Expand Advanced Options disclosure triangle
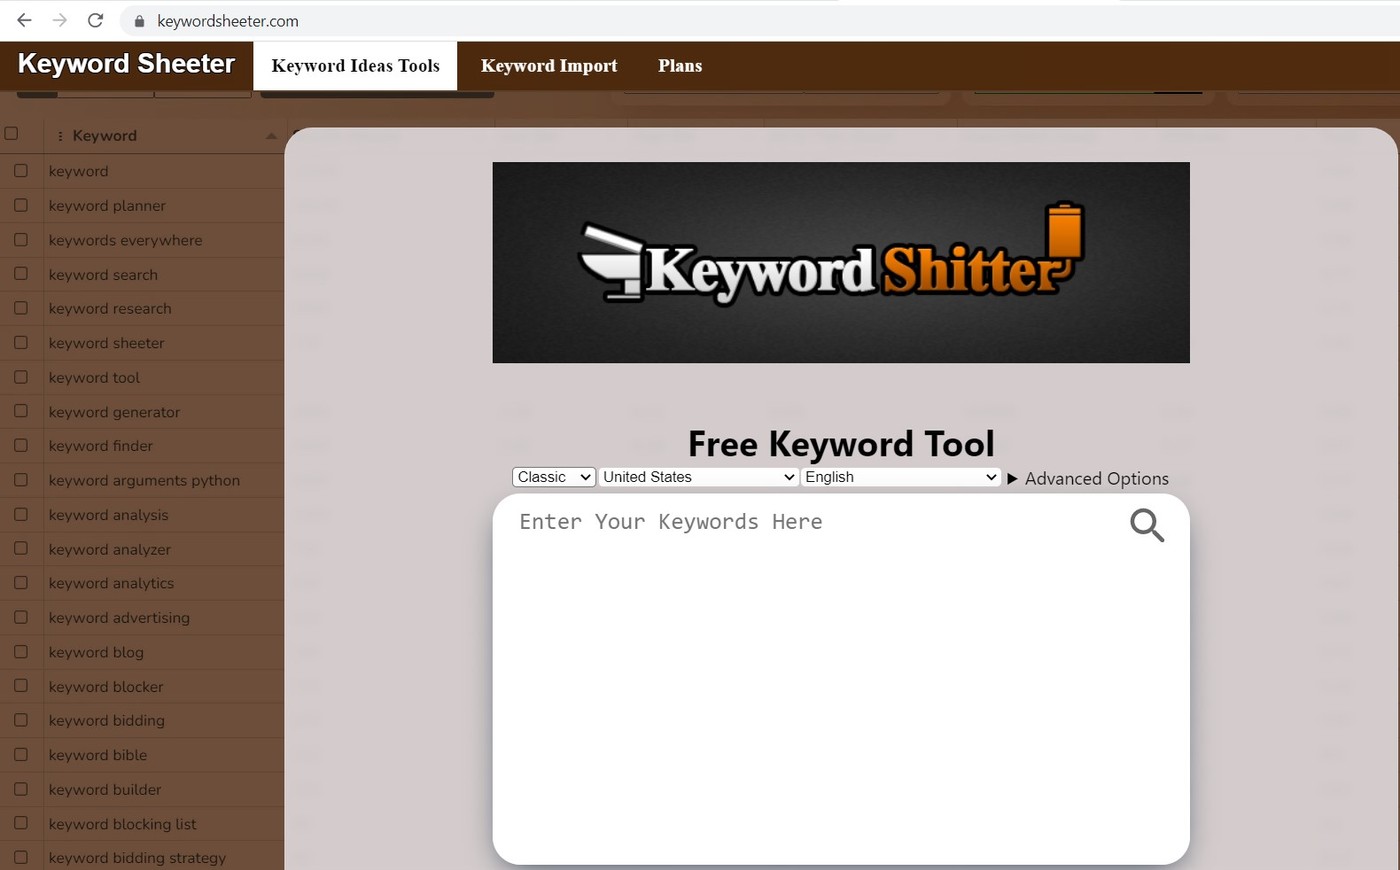This screenshot has width=1400, height=870. coord(1012,479)
